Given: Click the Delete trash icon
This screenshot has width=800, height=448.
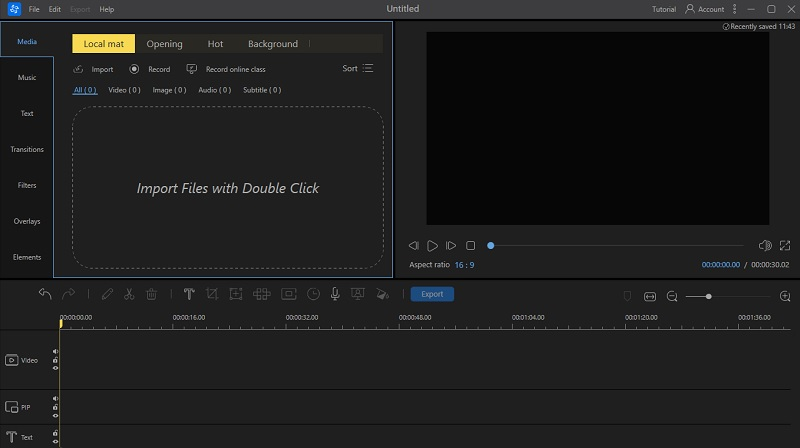Looking at the screenshot, I should pos(152,294).
